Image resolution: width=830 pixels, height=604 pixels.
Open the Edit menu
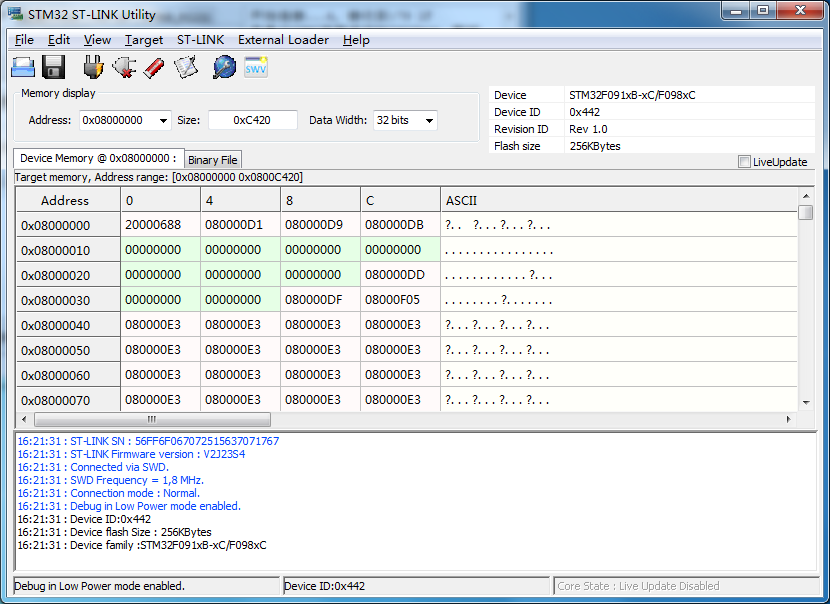[59, 40]
